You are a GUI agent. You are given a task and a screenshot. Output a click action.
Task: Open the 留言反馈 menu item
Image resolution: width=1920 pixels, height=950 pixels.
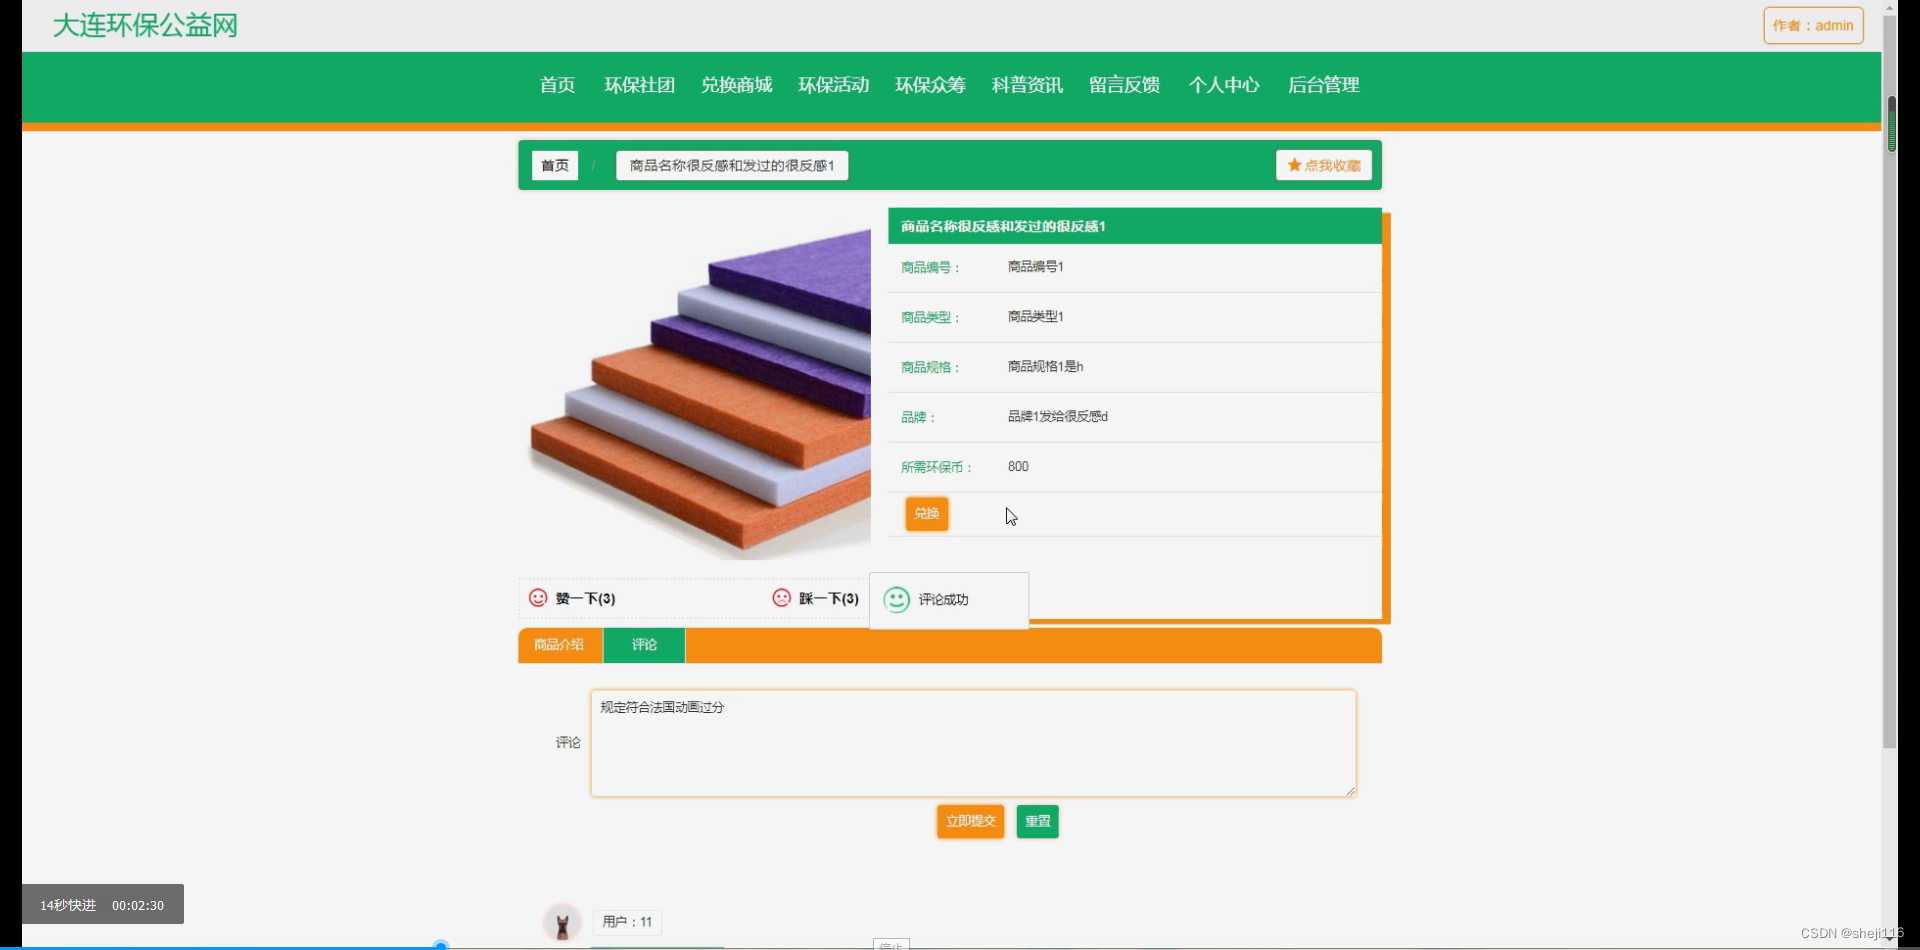1123,85
